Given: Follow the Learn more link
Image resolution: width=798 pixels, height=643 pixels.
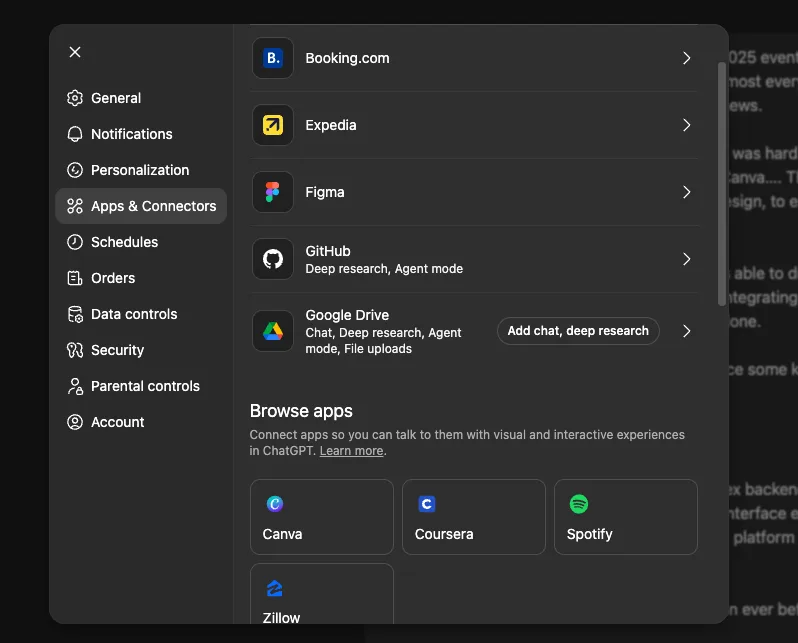Looking at the screenshot, I should (x=351, y=451).
